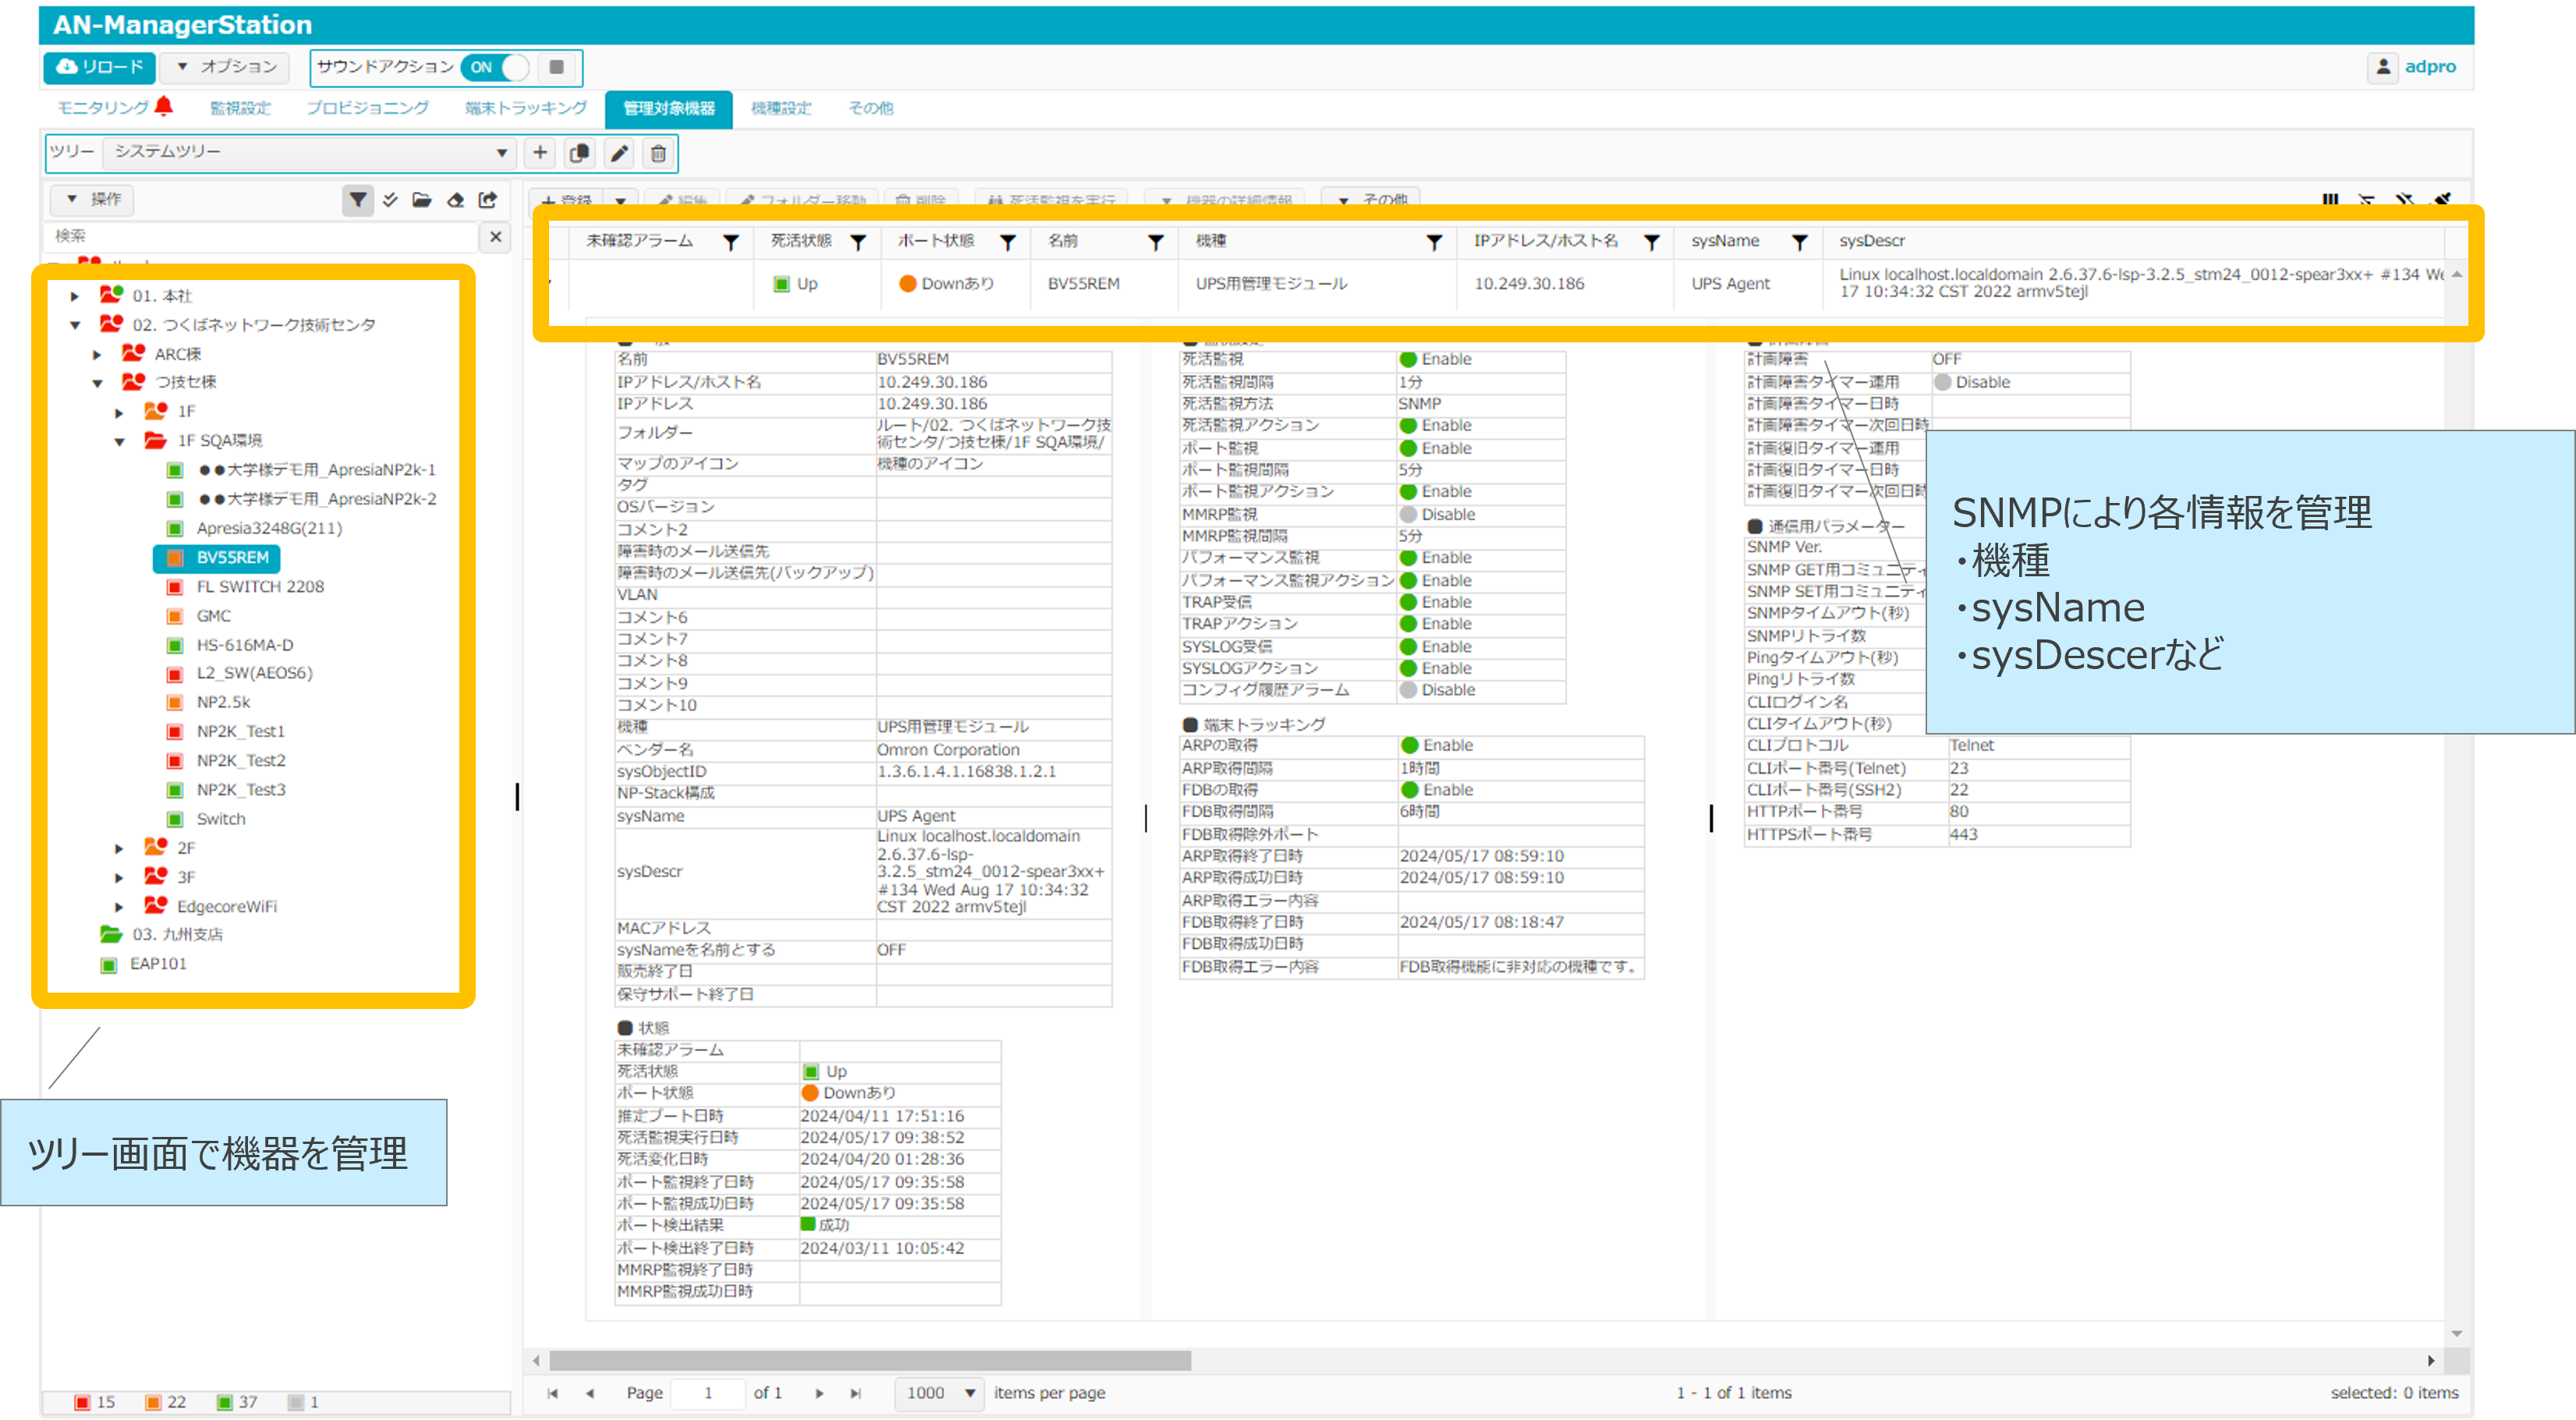Collapse the つ技セ棟 tree node
2576x1420 pixels.
(97, 383)
